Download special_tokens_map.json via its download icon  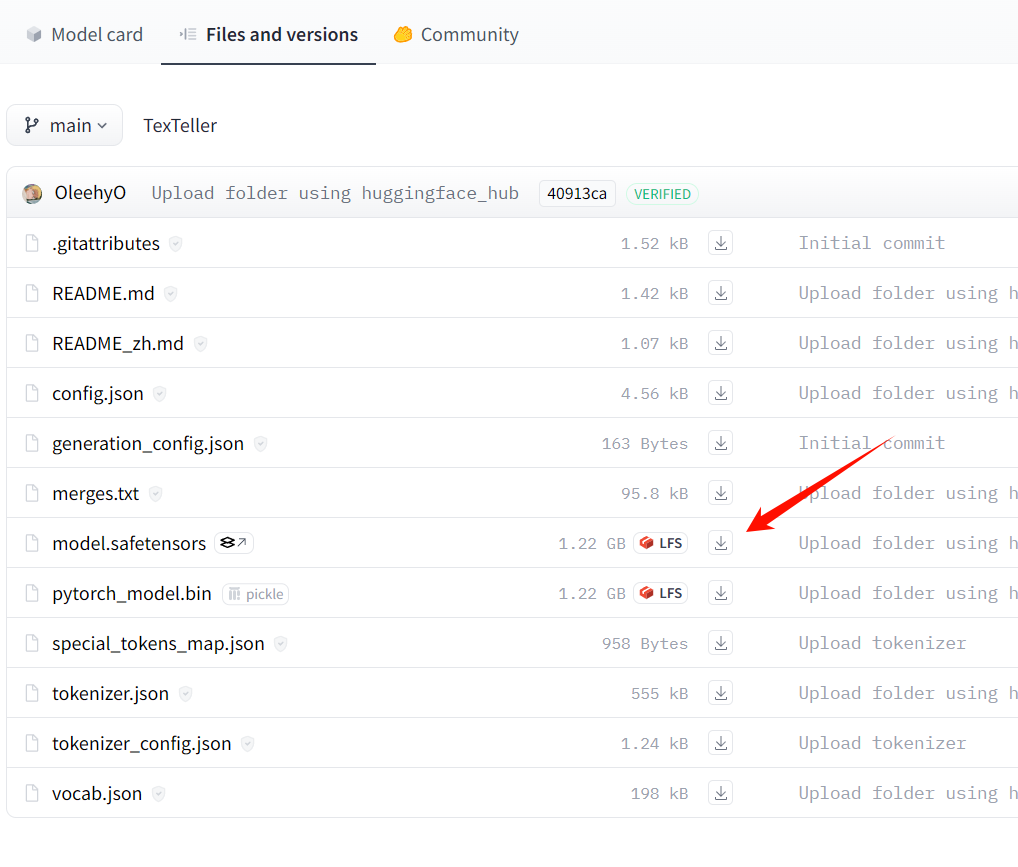click(x=721, y=643)
